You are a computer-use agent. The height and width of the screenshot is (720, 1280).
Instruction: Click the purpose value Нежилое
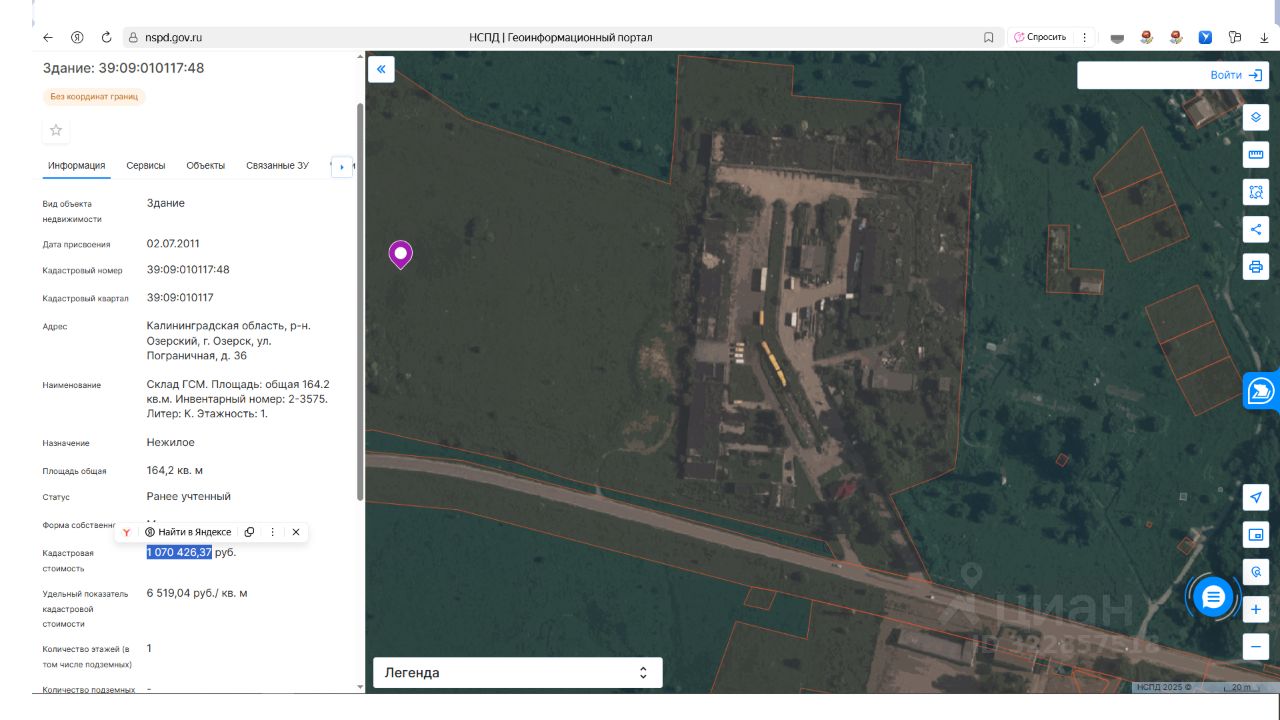point(171,442)
